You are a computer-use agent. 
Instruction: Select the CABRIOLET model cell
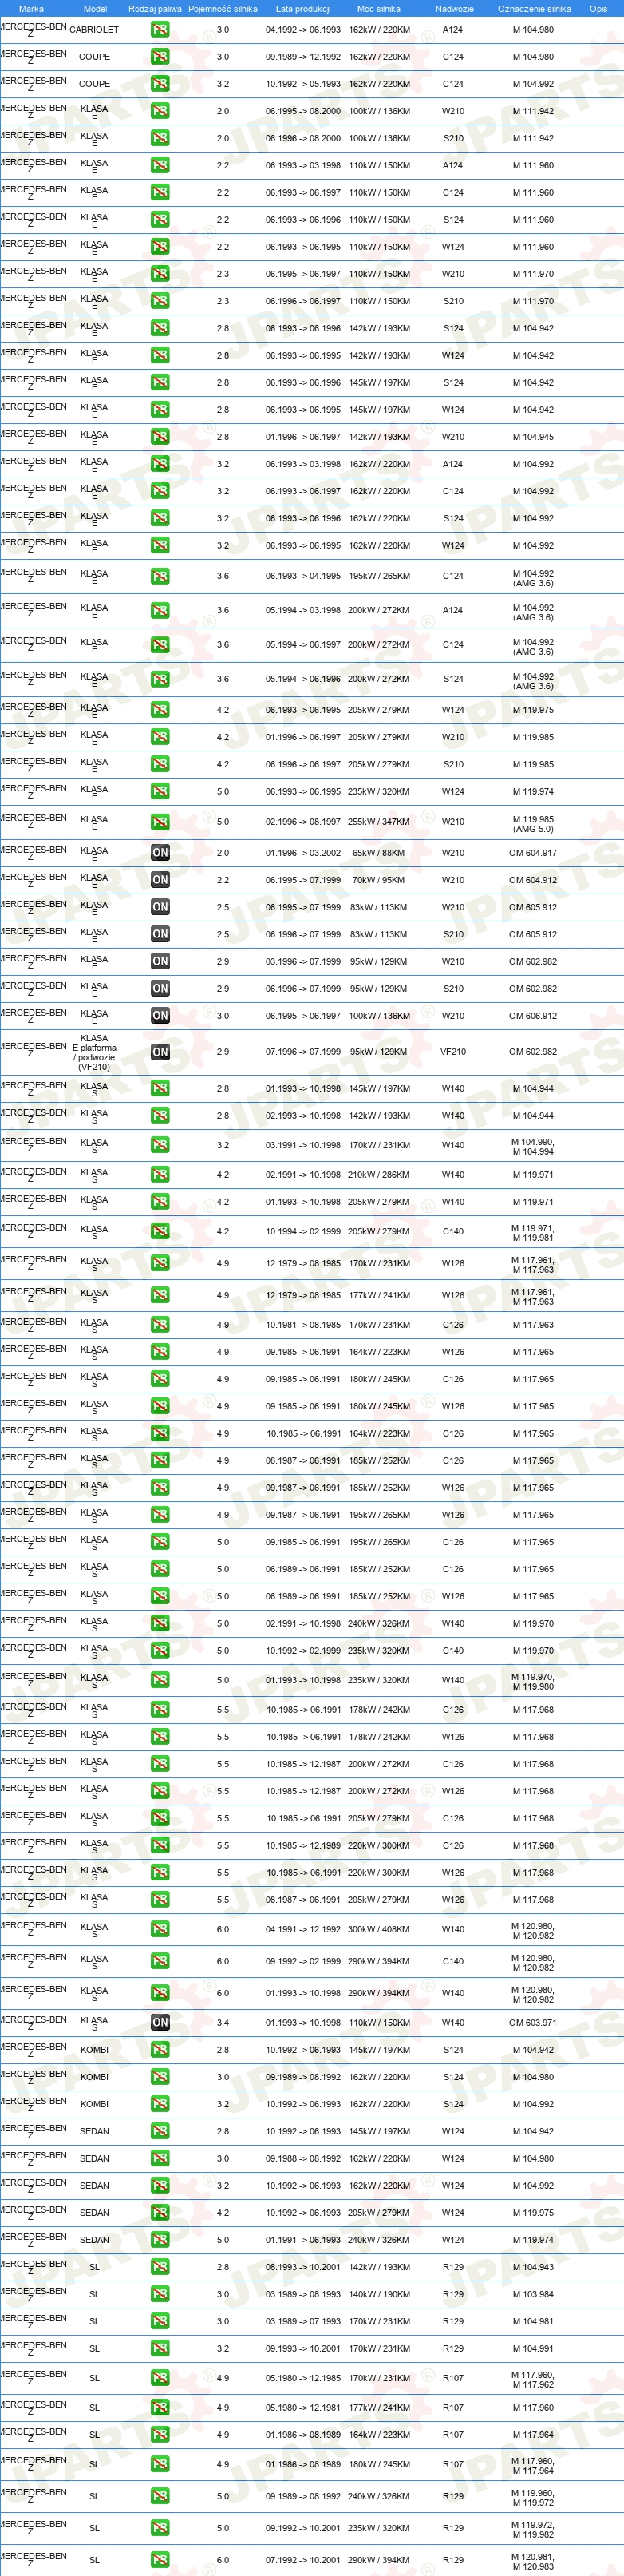click(94, 30)
